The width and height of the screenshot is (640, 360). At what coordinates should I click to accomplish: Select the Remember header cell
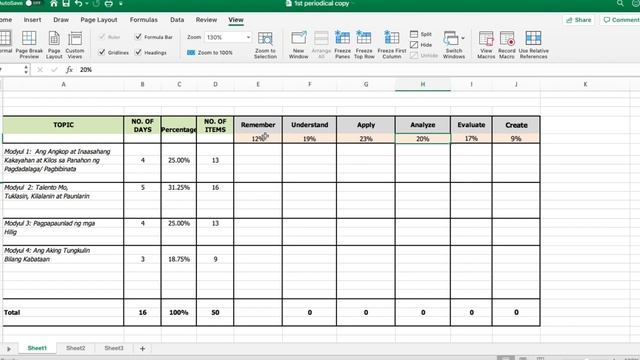[x=258, y=125]
